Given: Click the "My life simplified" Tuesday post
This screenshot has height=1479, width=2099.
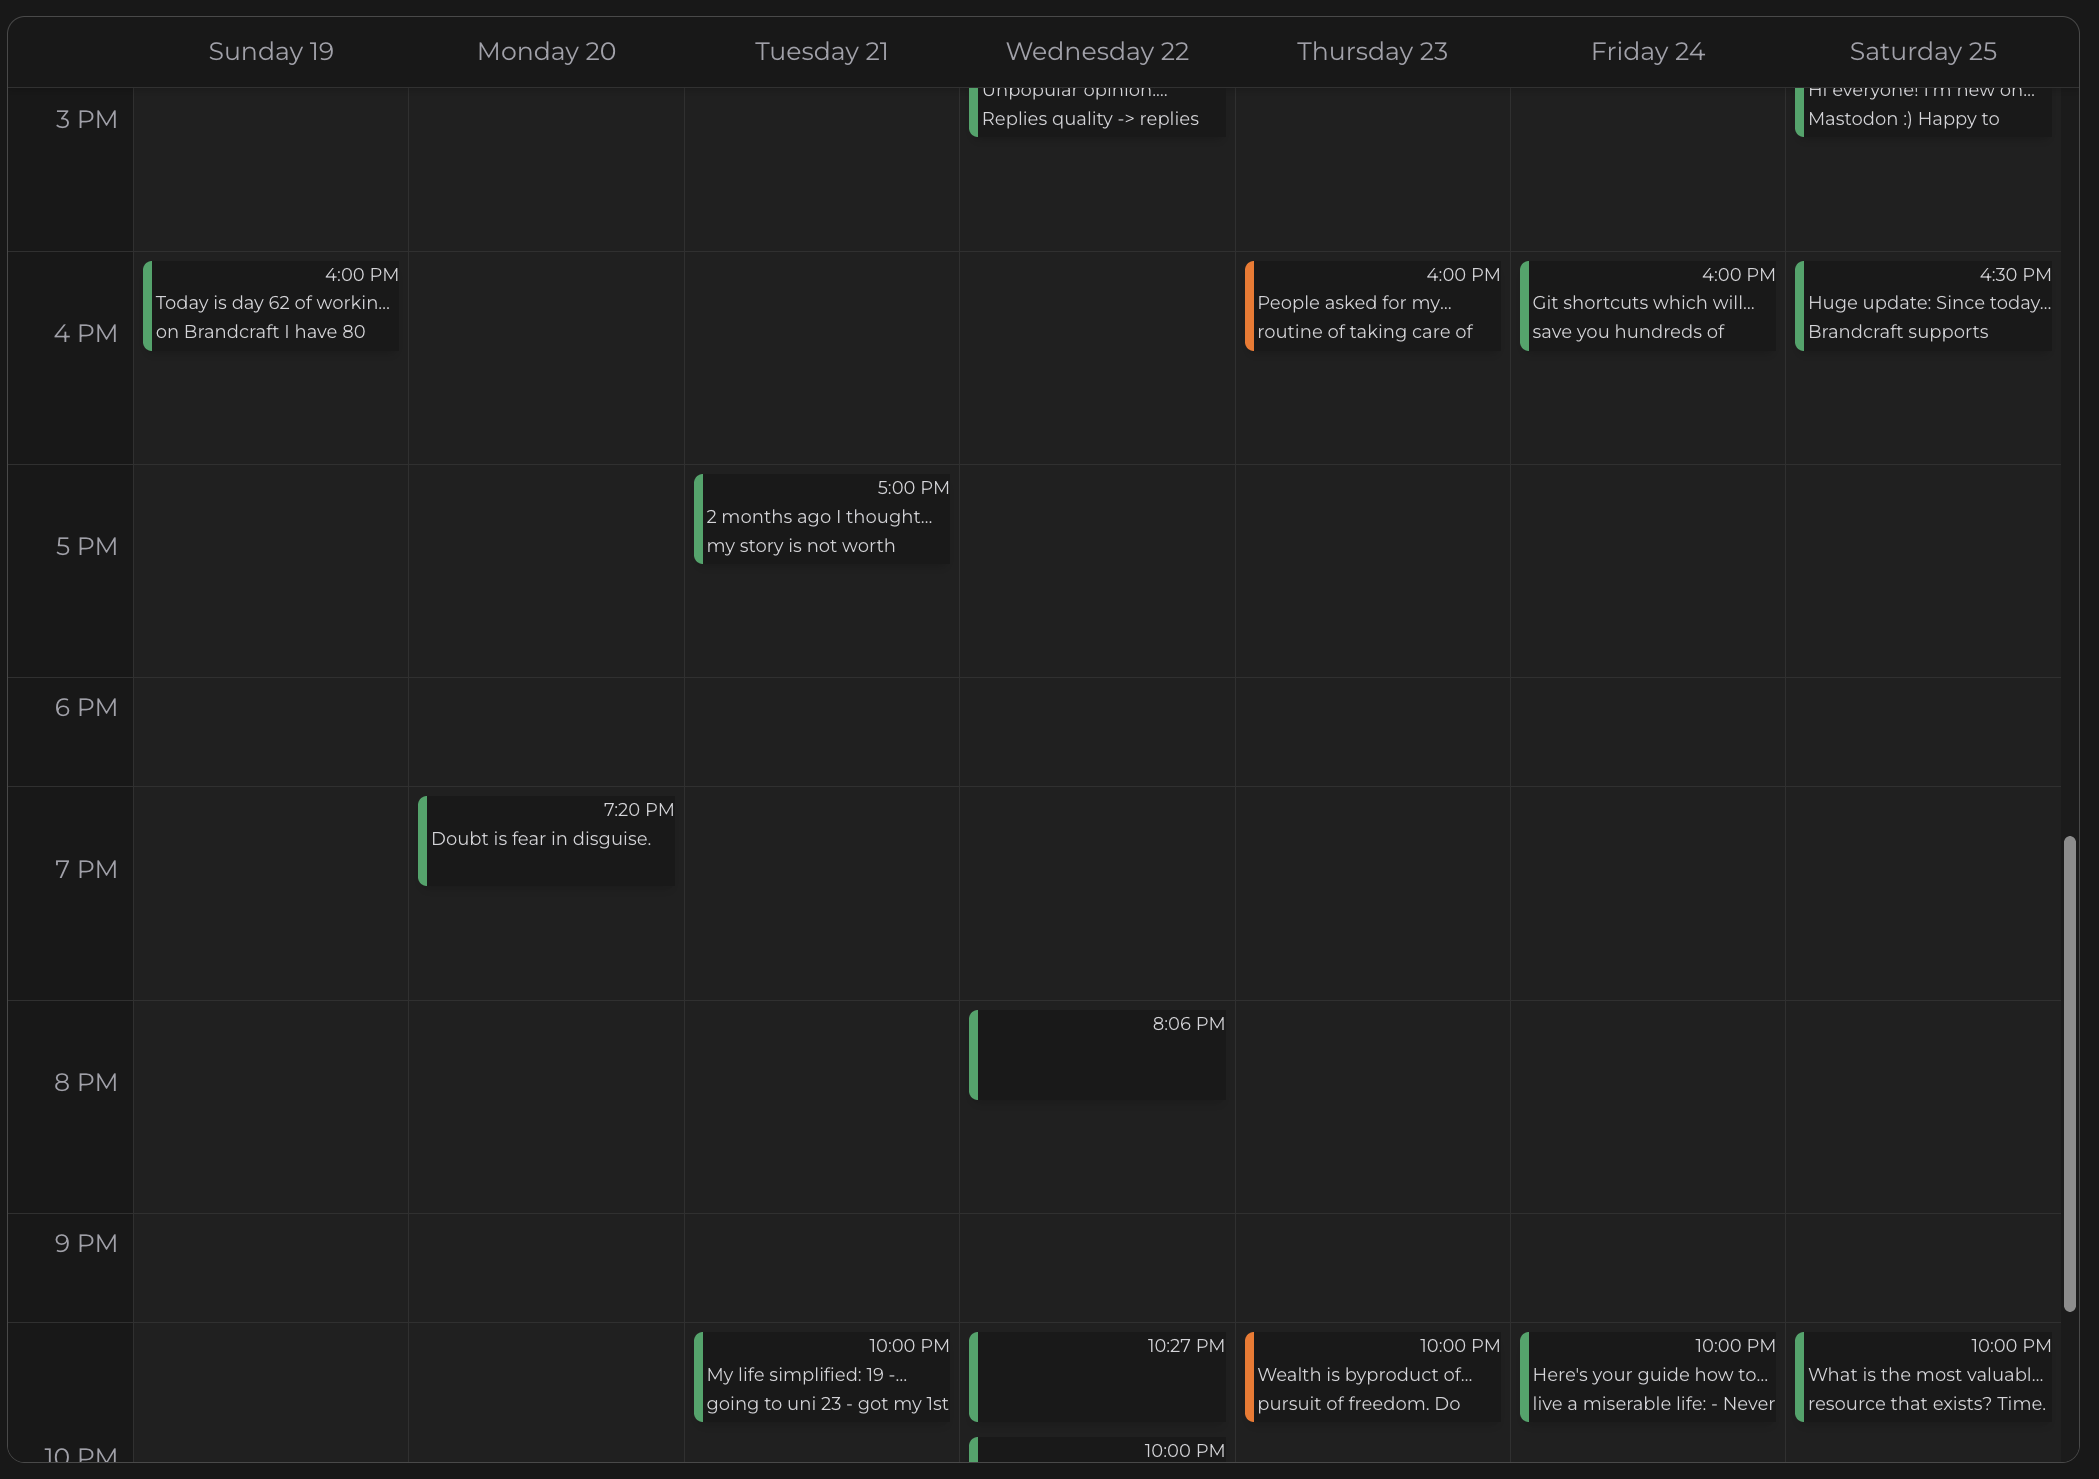Looking at the screenshot, I should (822, 1377).
